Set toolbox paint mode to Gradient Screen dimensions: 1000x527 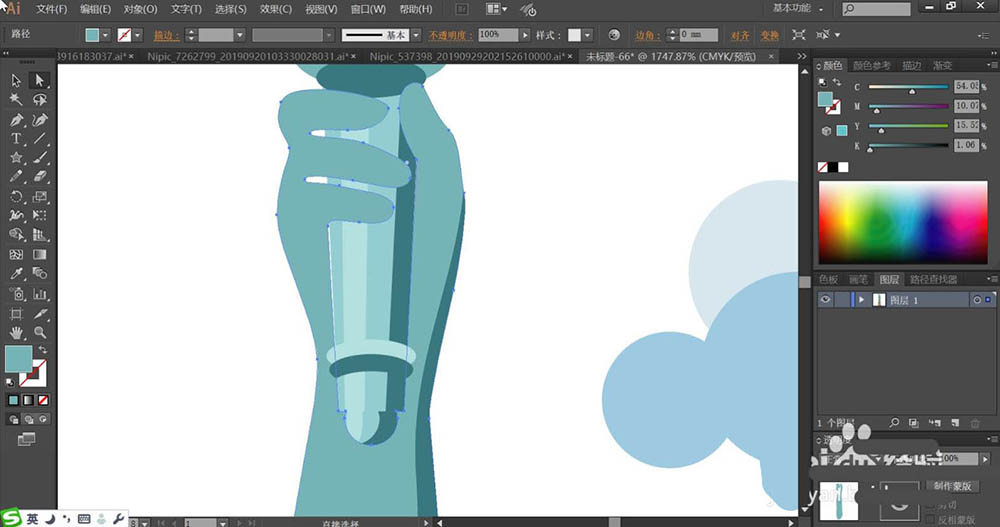click(28, 400)
